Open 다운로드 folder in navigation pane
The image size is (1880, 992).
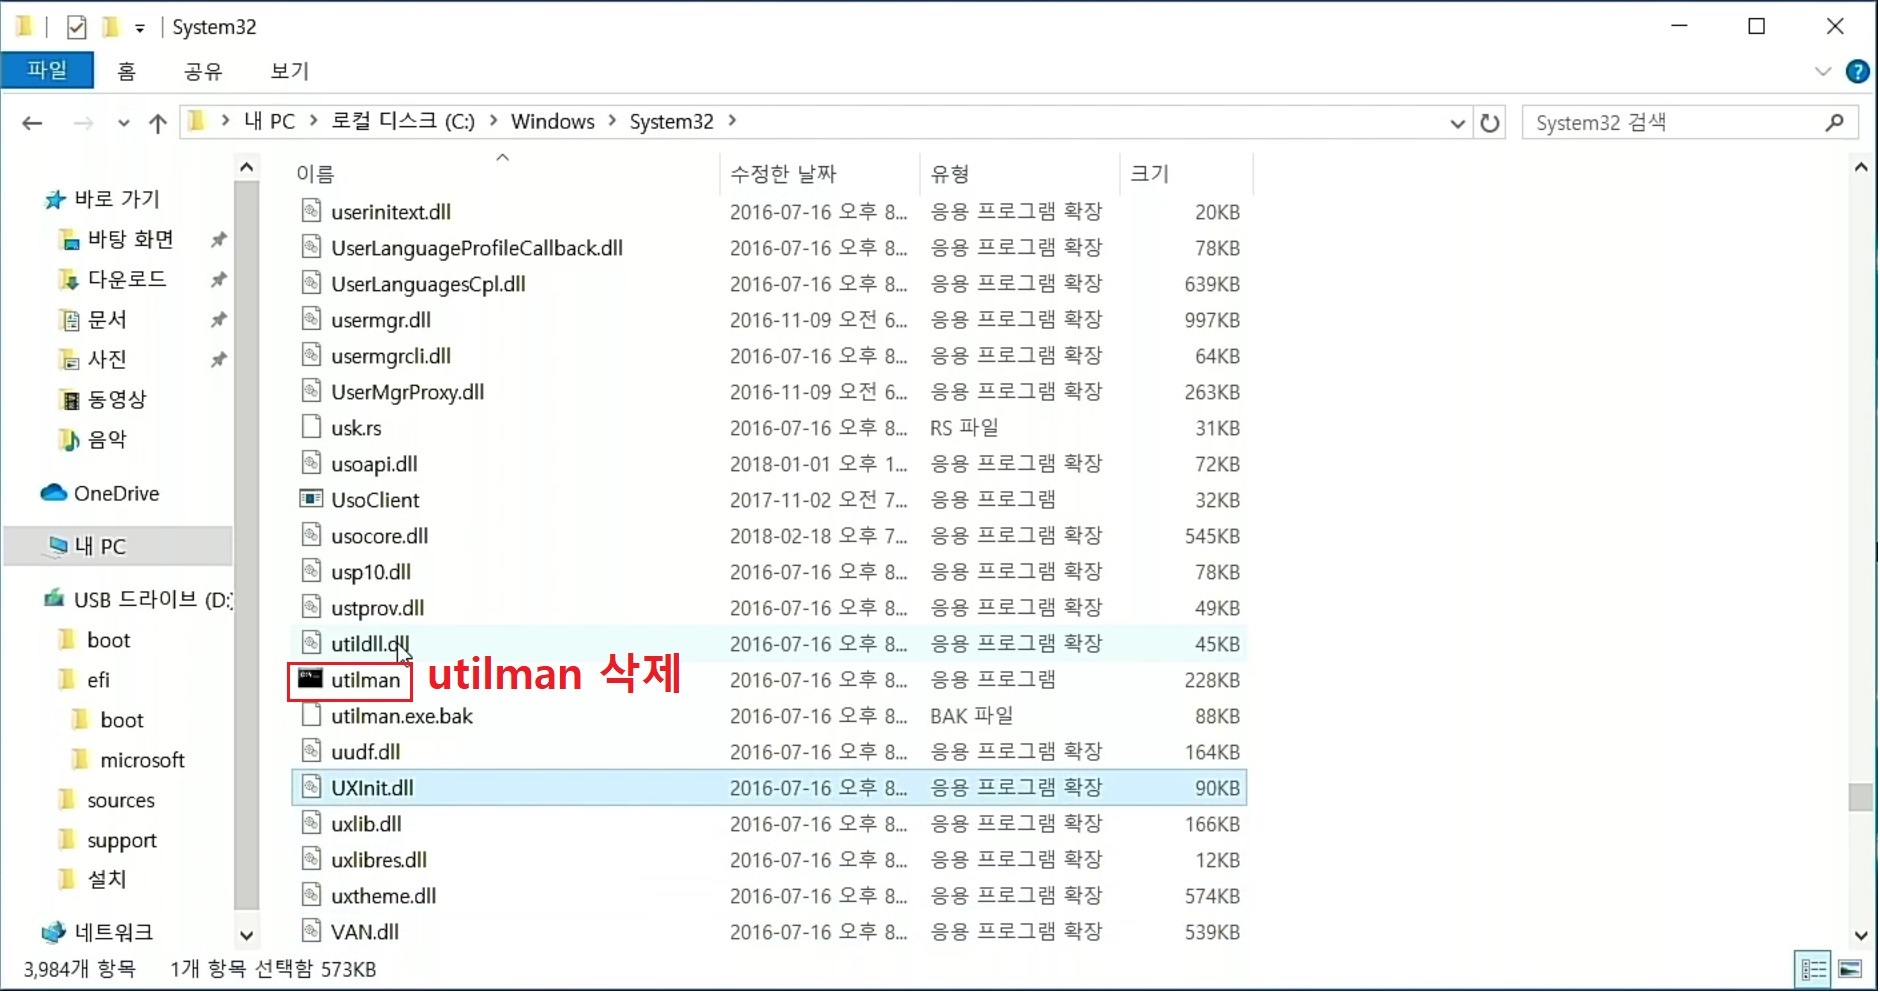pos(127,279)
